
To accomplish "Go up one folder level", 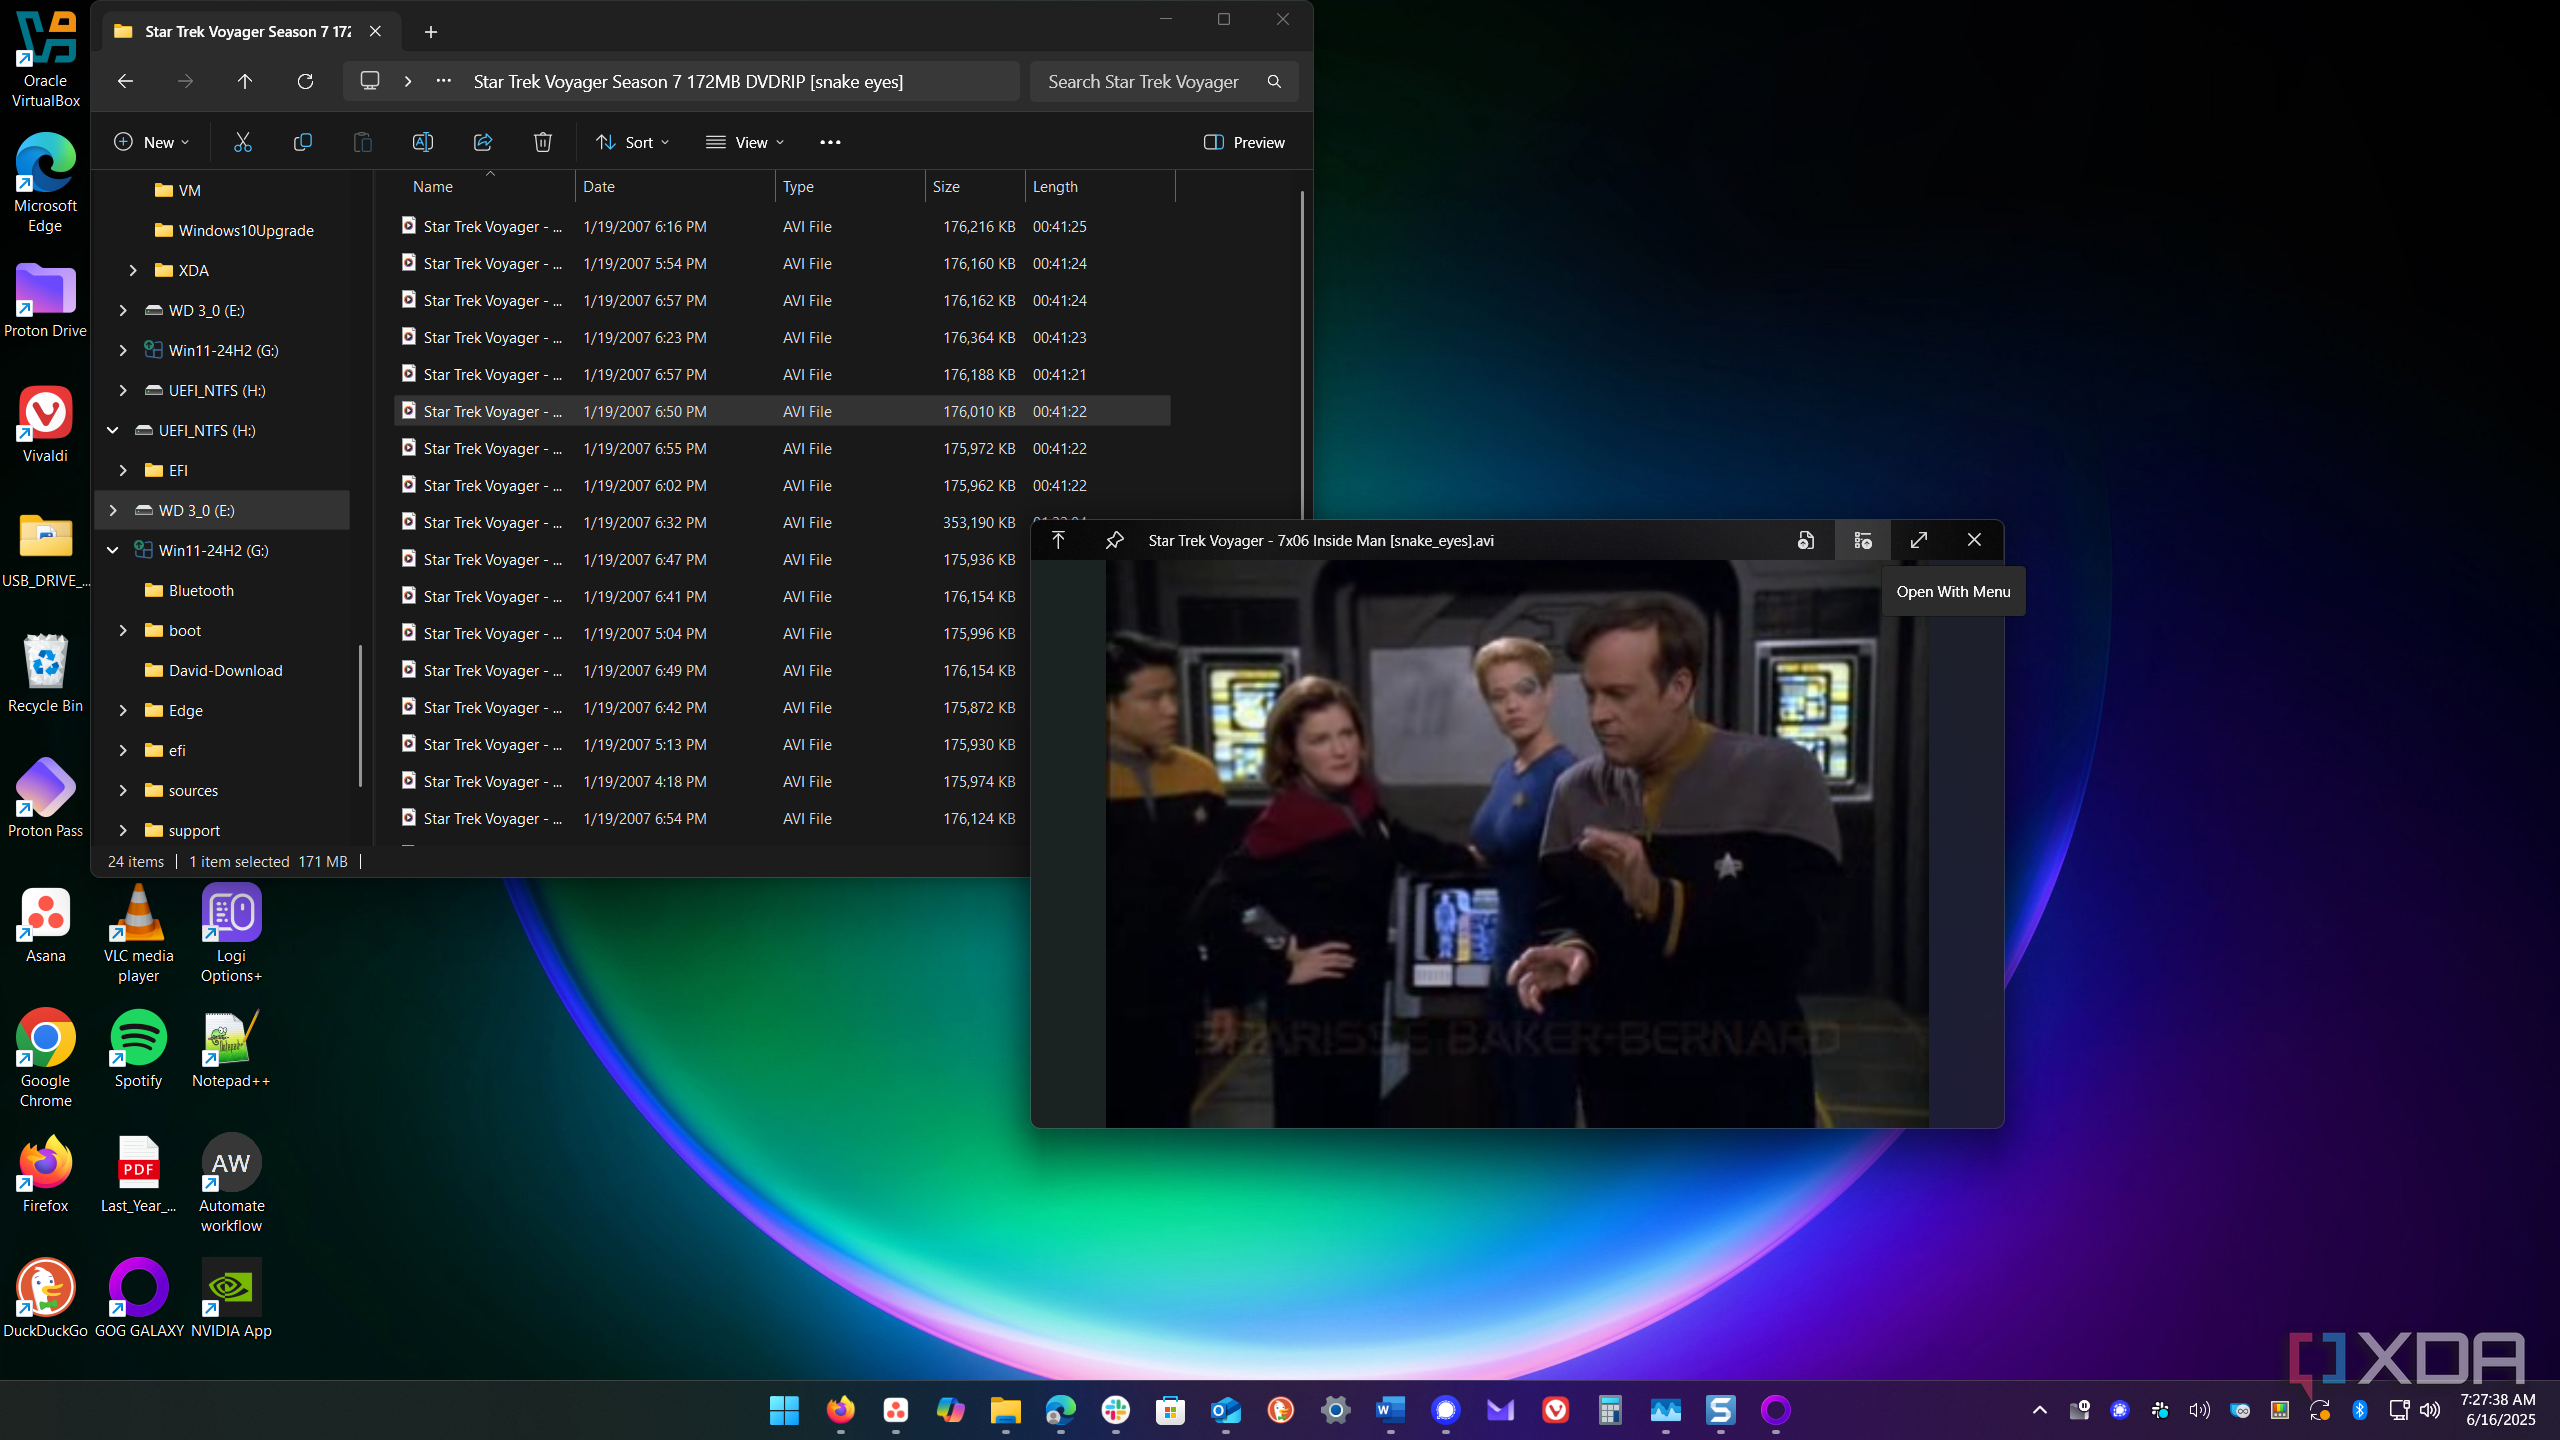I will pyautogui.click(x=245, y=81).
